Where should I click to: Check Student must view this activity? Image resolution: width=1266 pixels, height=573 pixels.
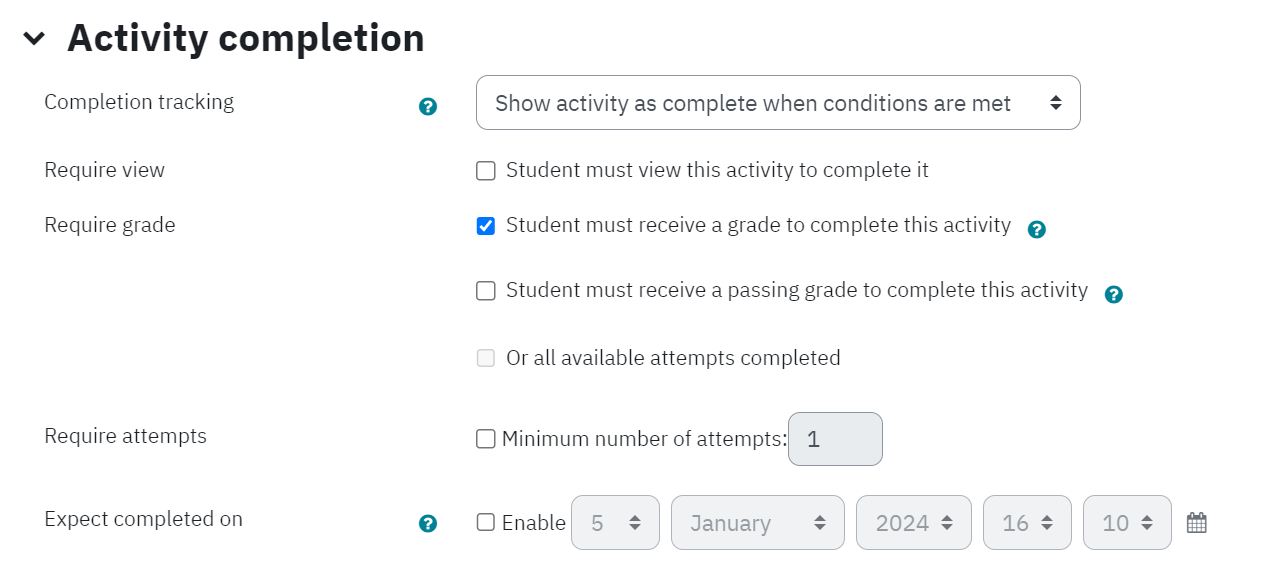point(486,171)
